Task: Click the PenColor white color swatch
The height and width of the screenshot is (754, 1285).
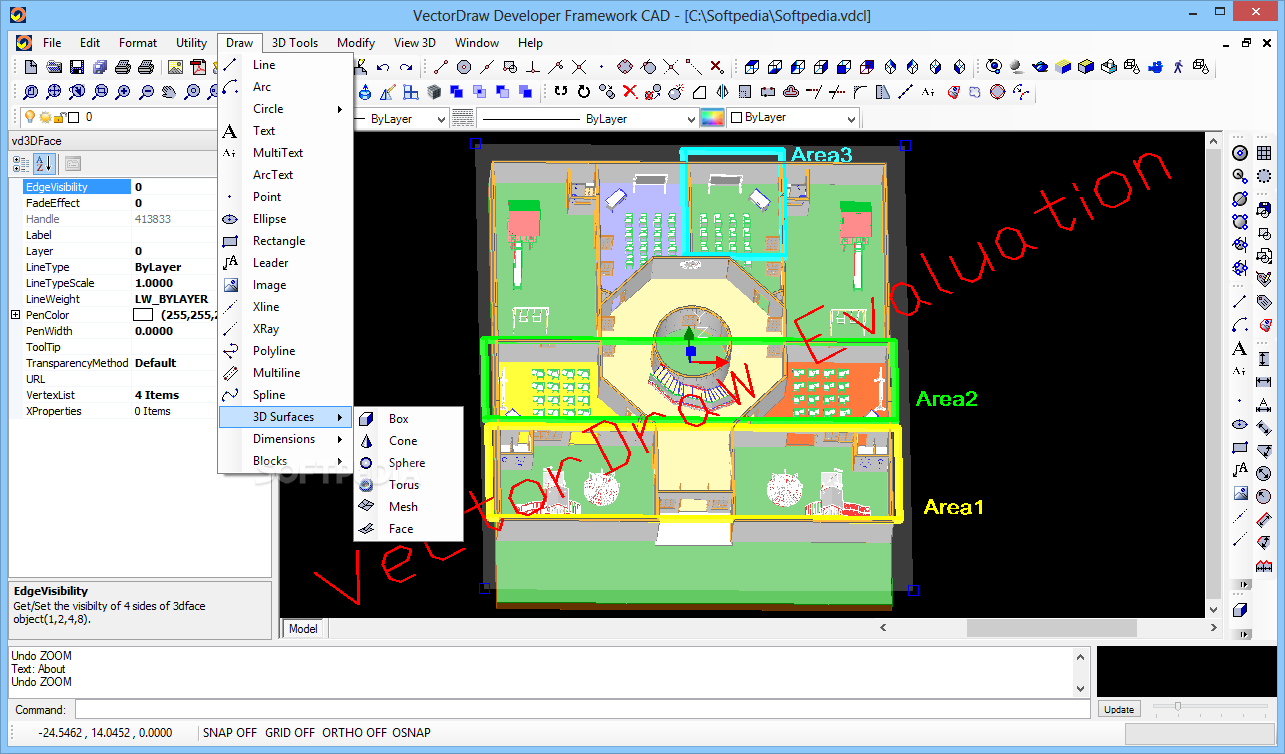Action: coord(143,315)
